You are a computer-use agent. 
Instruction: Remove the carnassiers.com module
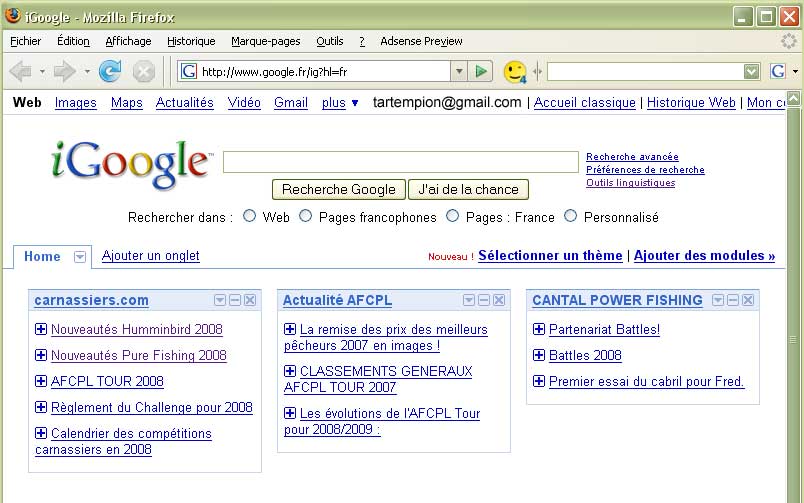tap(250, 300)
